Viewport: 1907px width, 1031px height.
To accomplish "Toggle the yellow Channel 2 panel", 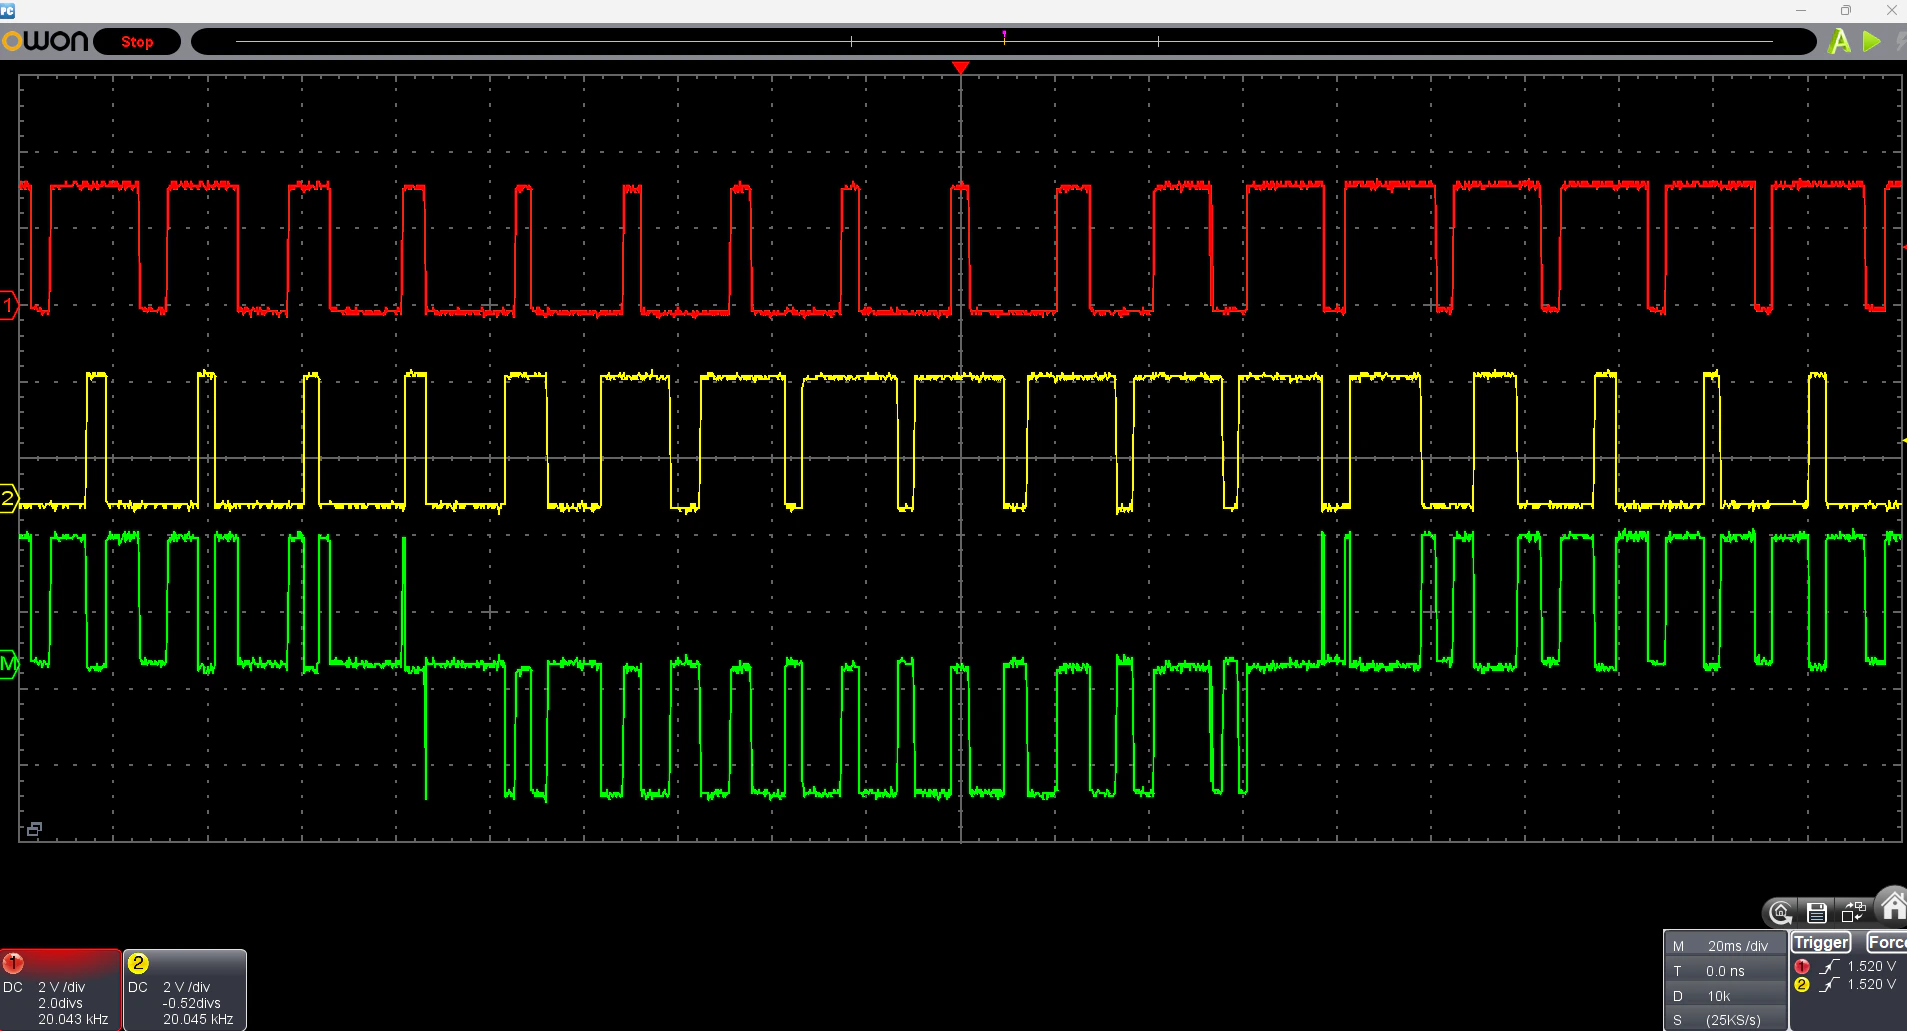I will click(x=185, y=990).
